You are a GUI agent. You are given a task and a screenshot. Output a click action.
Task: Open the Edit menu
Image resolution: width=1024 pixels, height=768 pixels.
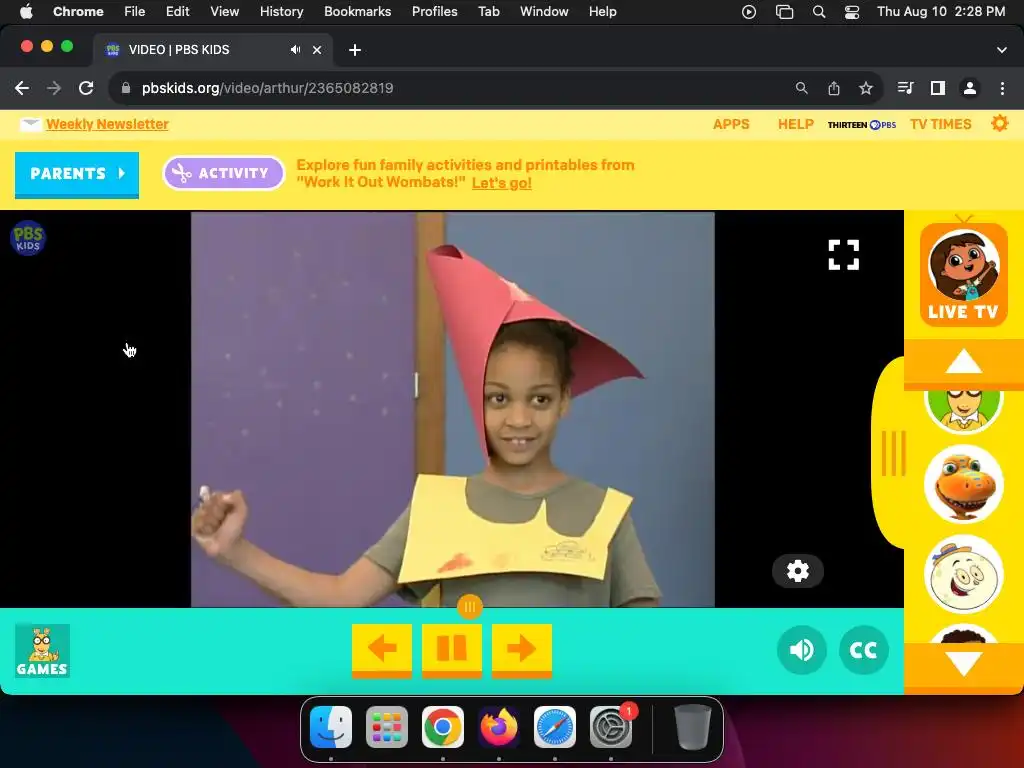(178, 11)
